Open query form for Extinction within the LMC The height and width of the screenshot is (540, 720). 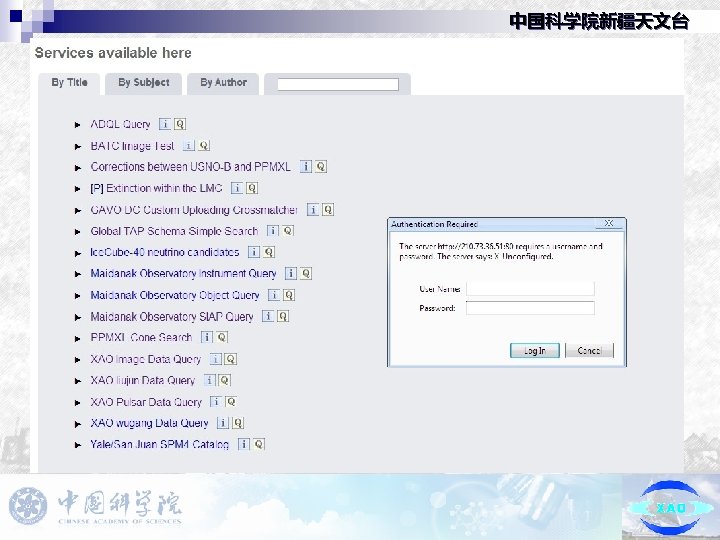(x=252, y=188)
